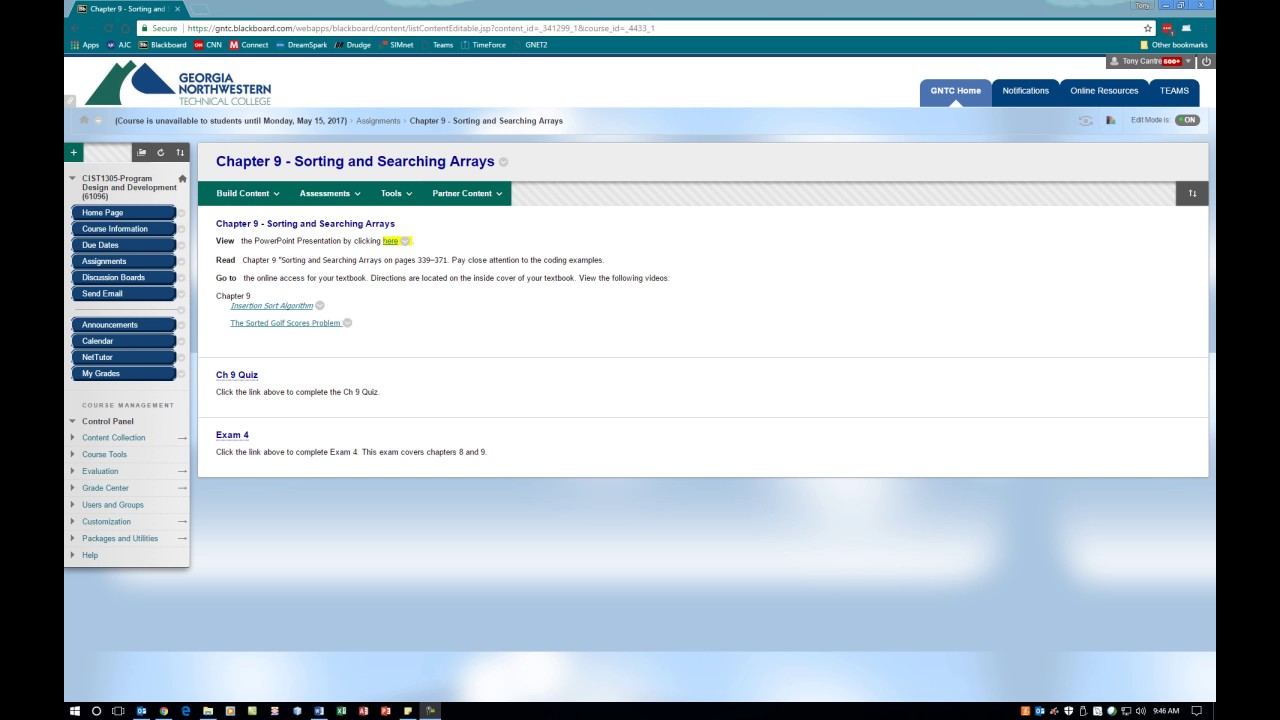Image resolution: width=1280 pixels, height=720 pixels.
Task: Open the course folder view icon in sidebar
Action: 142,153
